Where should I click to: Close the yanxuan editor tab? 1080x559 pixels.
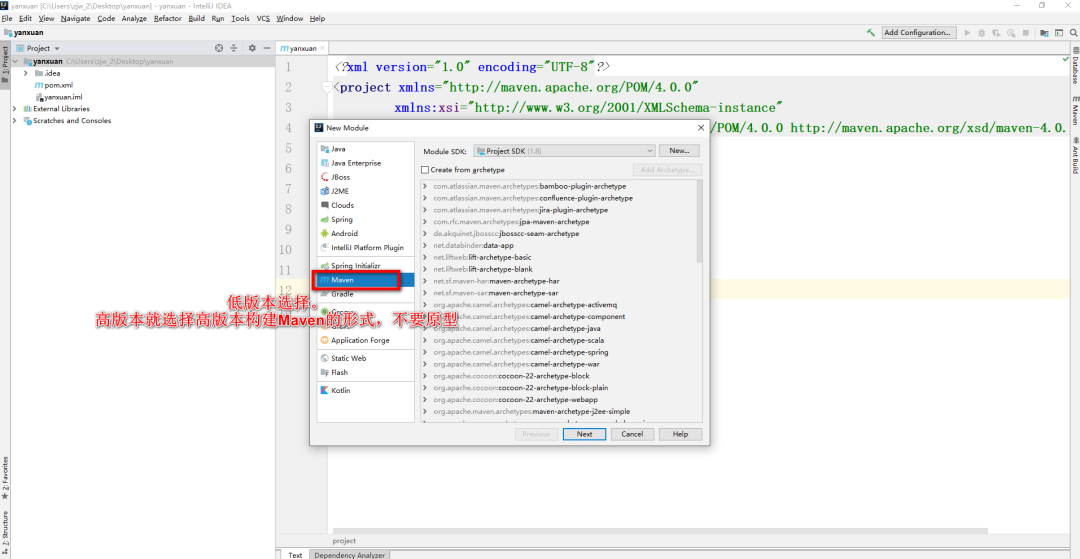pos(323,49)
